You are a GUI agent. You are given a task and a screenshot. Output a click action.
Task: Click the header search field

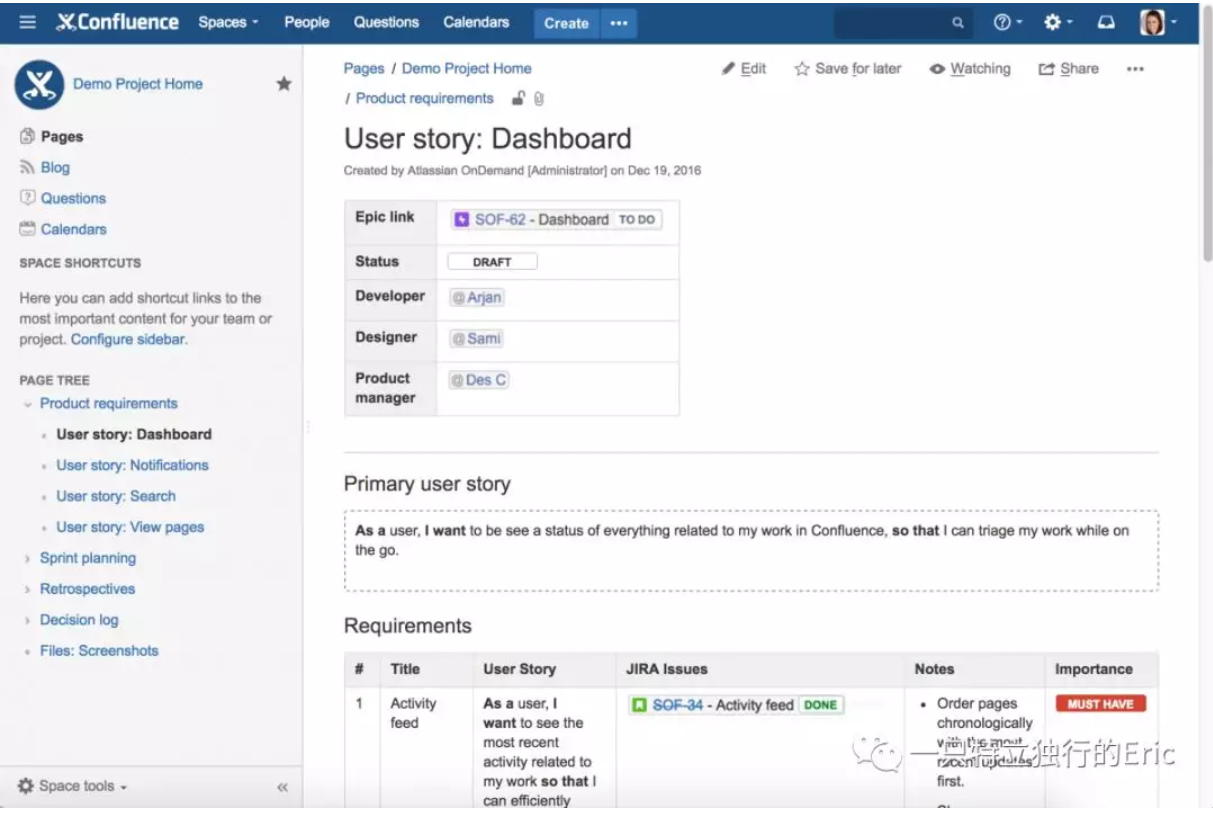click(x=903, y=23)
